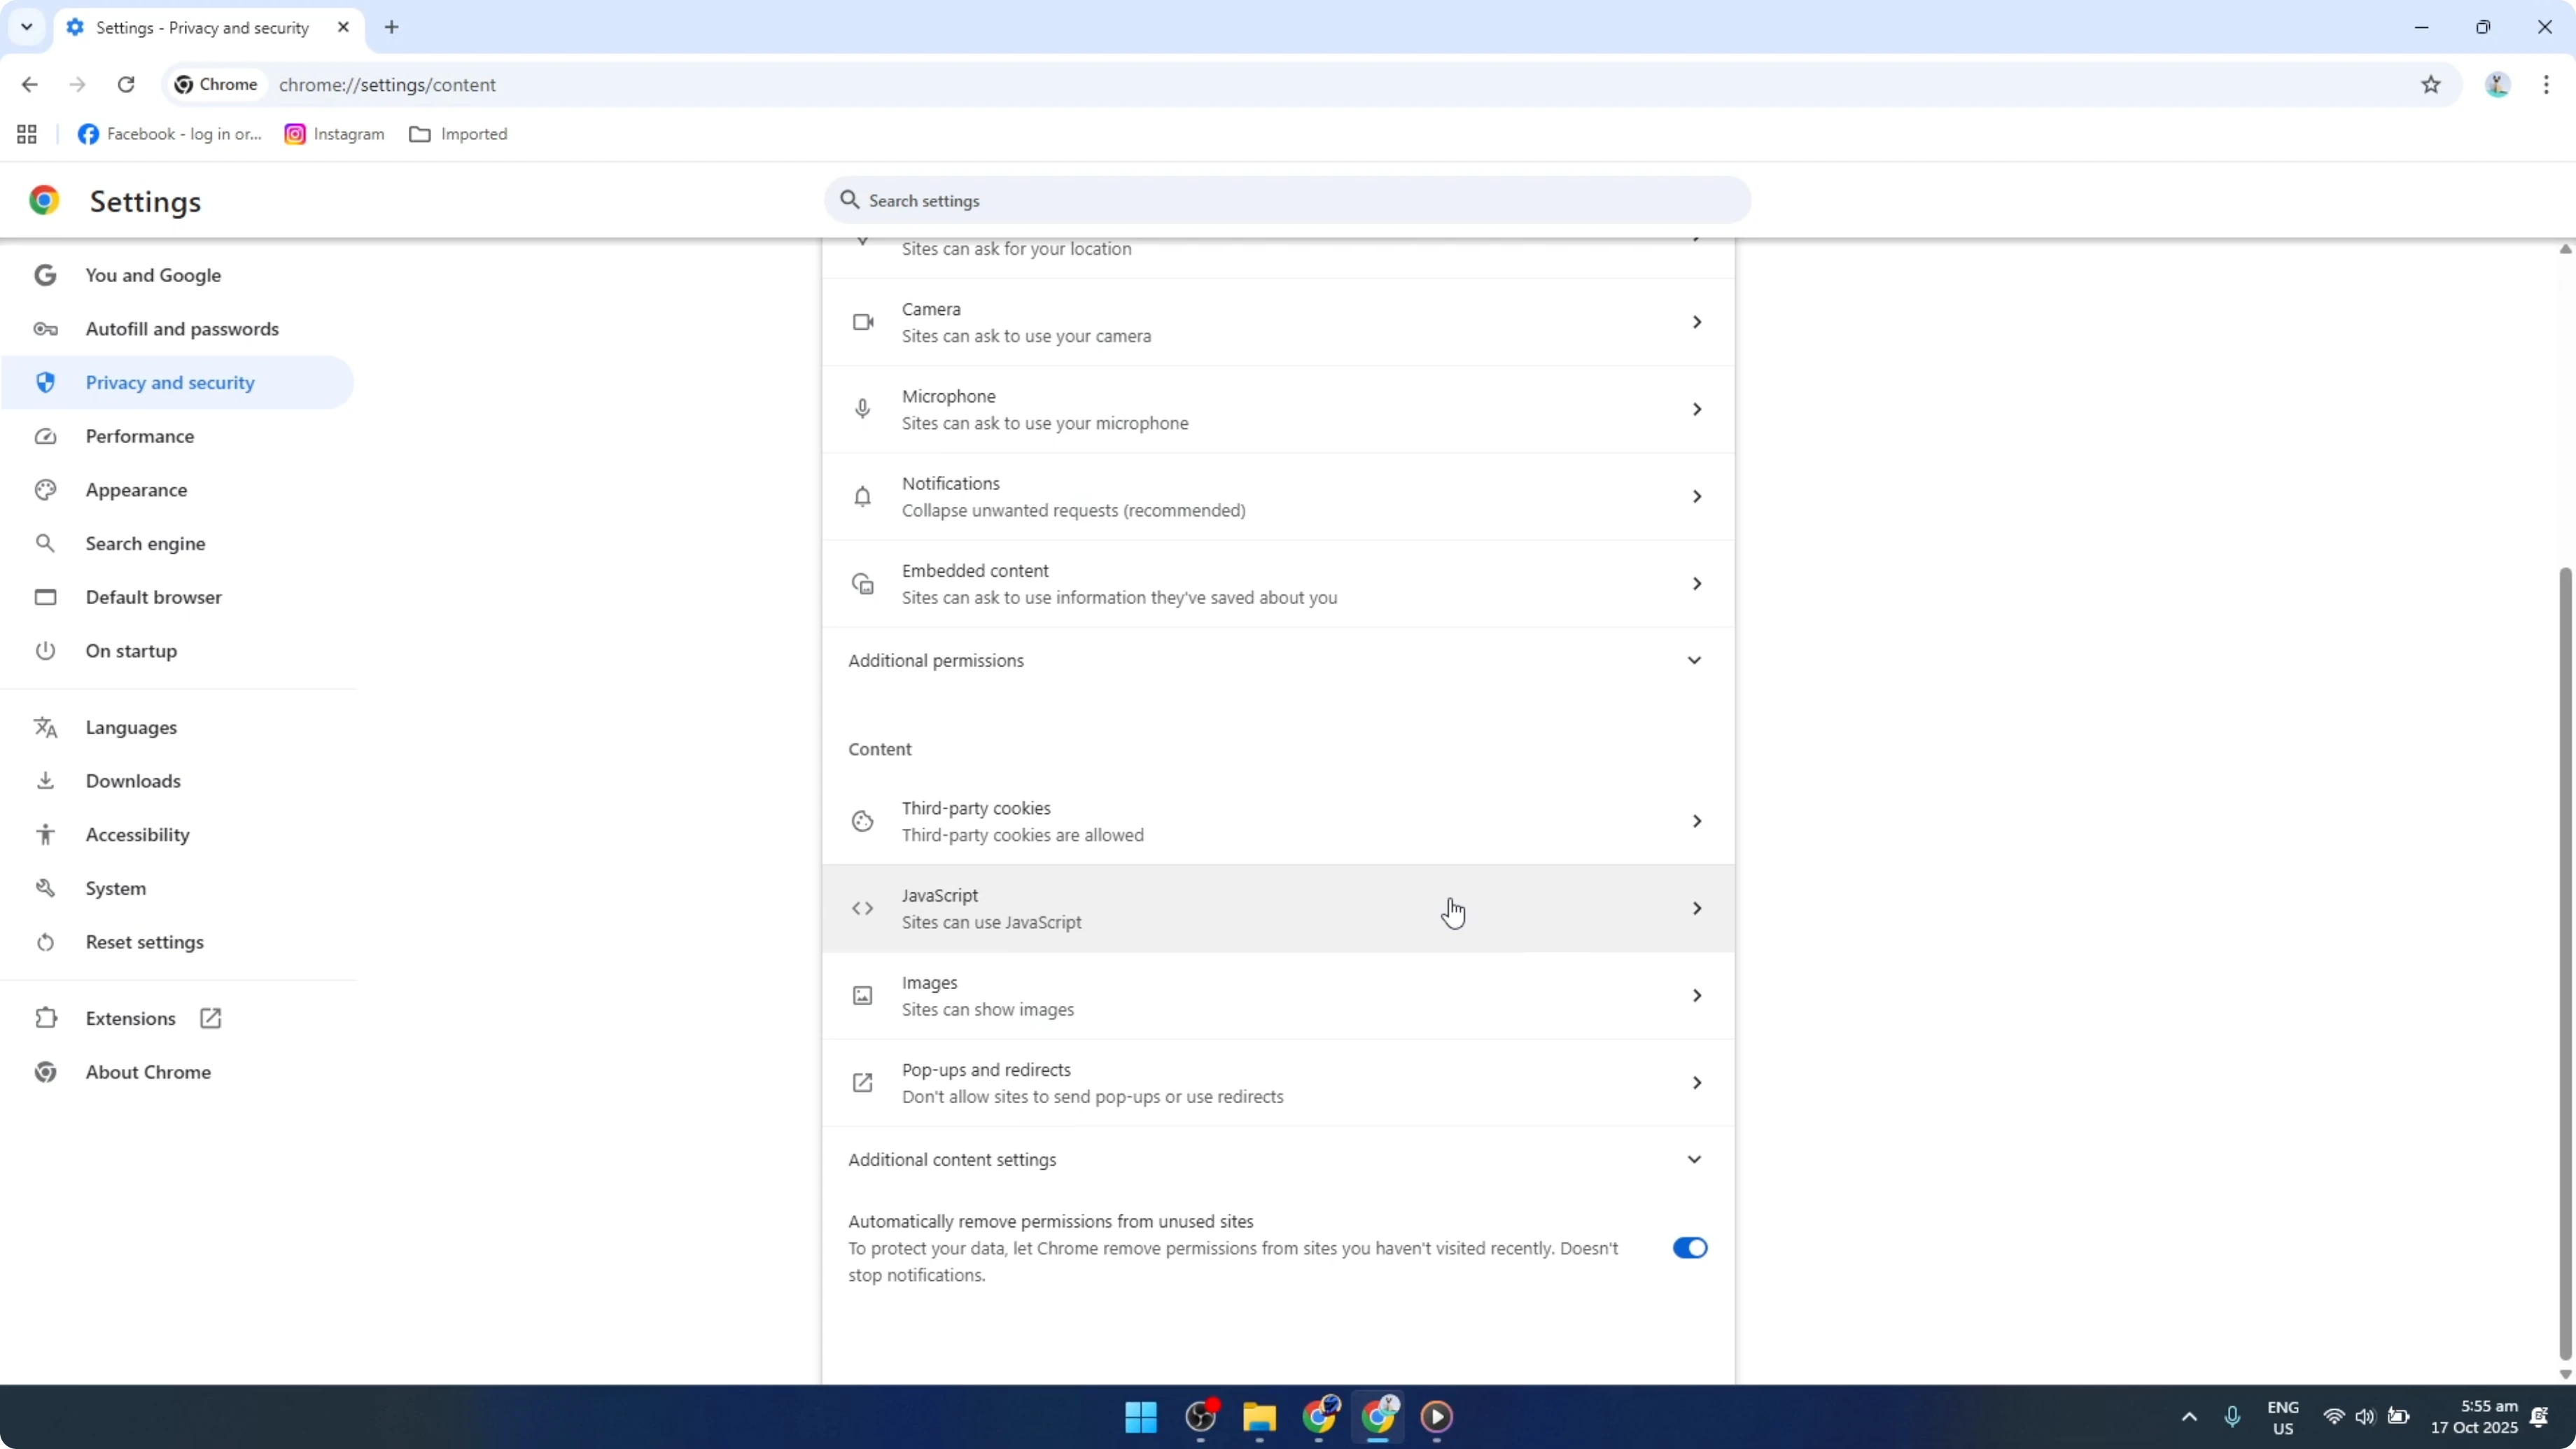Click the Third-party cookies cookie icon
The height and width of the screenshot is (1449, 2576).
pyautogui.click(x=862, y=820)
